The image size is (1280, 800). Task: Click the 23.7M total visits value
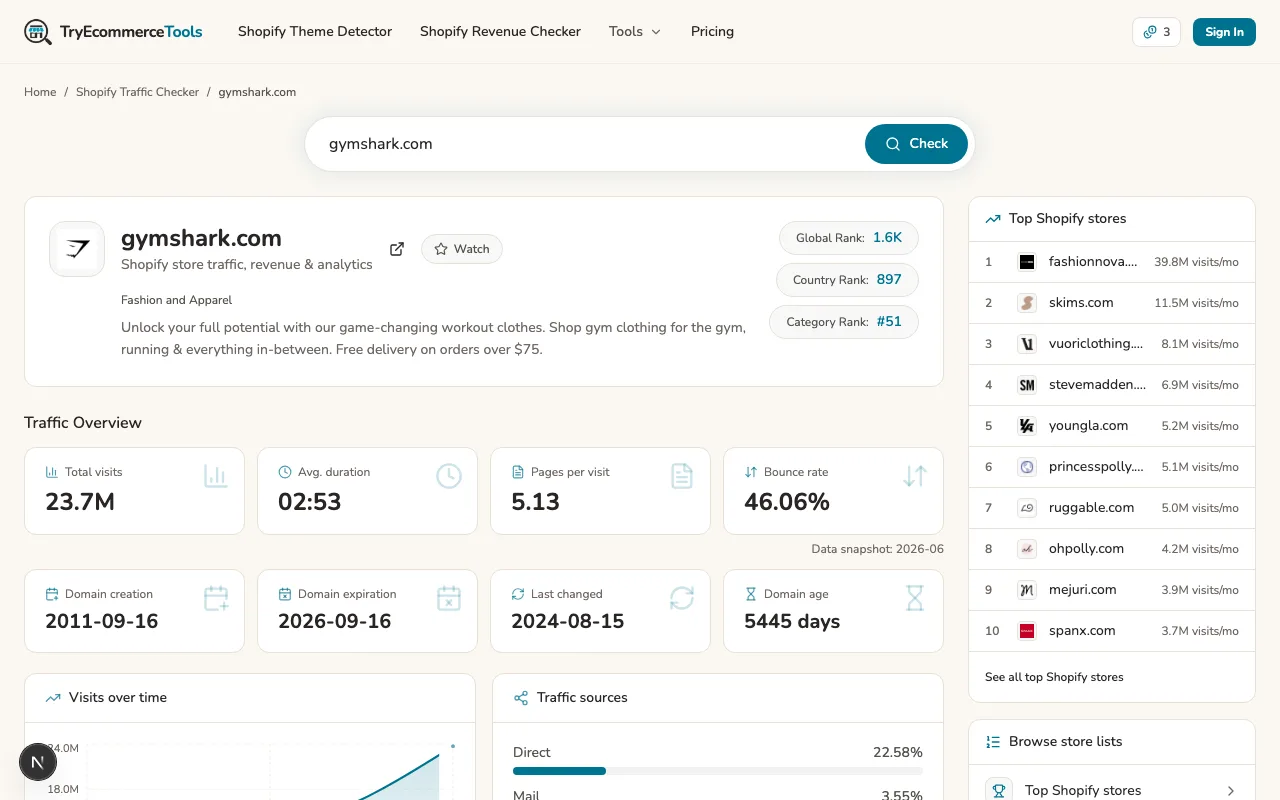(80, 502)
